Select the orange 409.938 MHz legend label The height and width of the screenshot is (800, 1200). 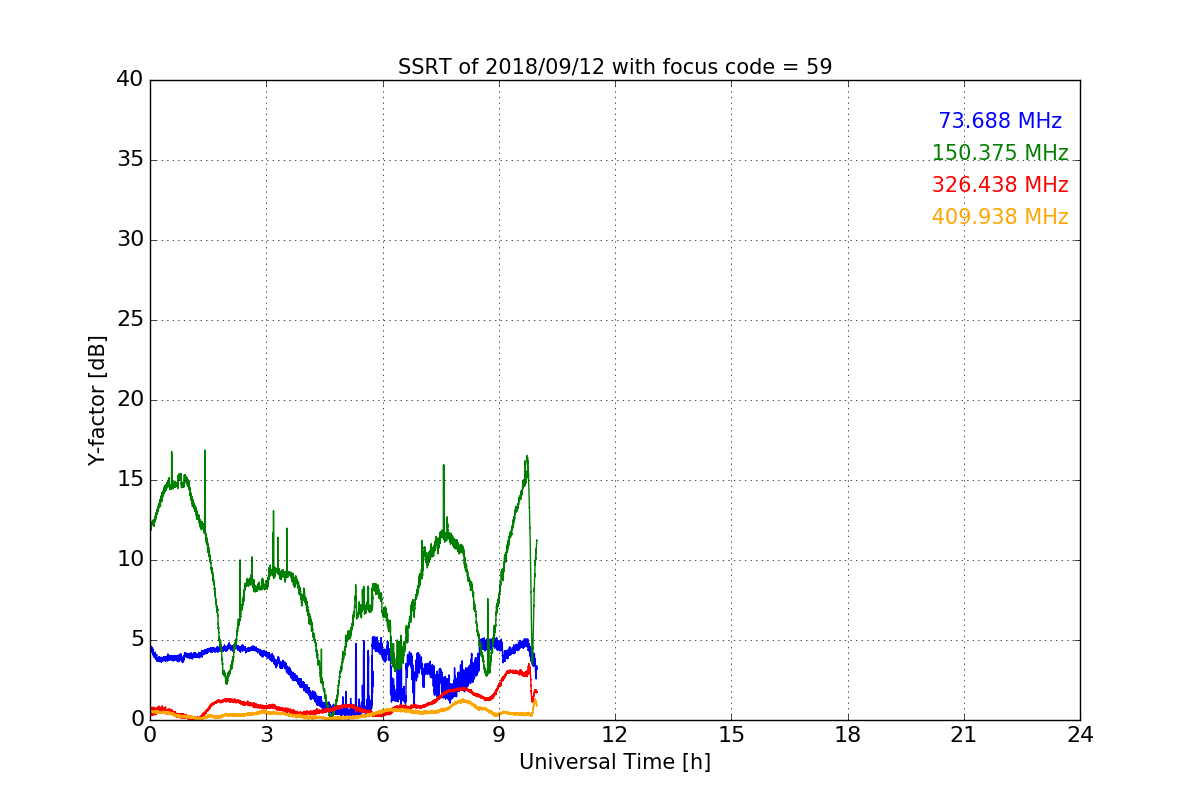pyautogui.click(x=1000, y=217)
